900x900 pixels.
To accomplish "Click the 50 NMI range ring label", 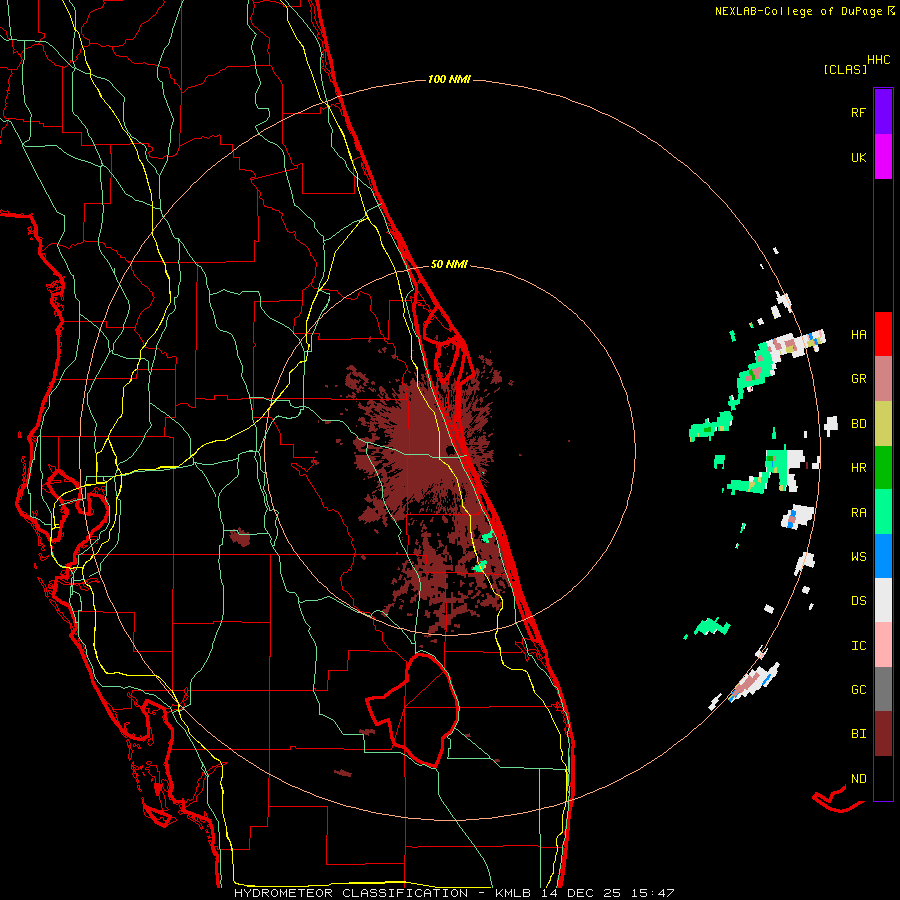I will (x=449, y=264).
